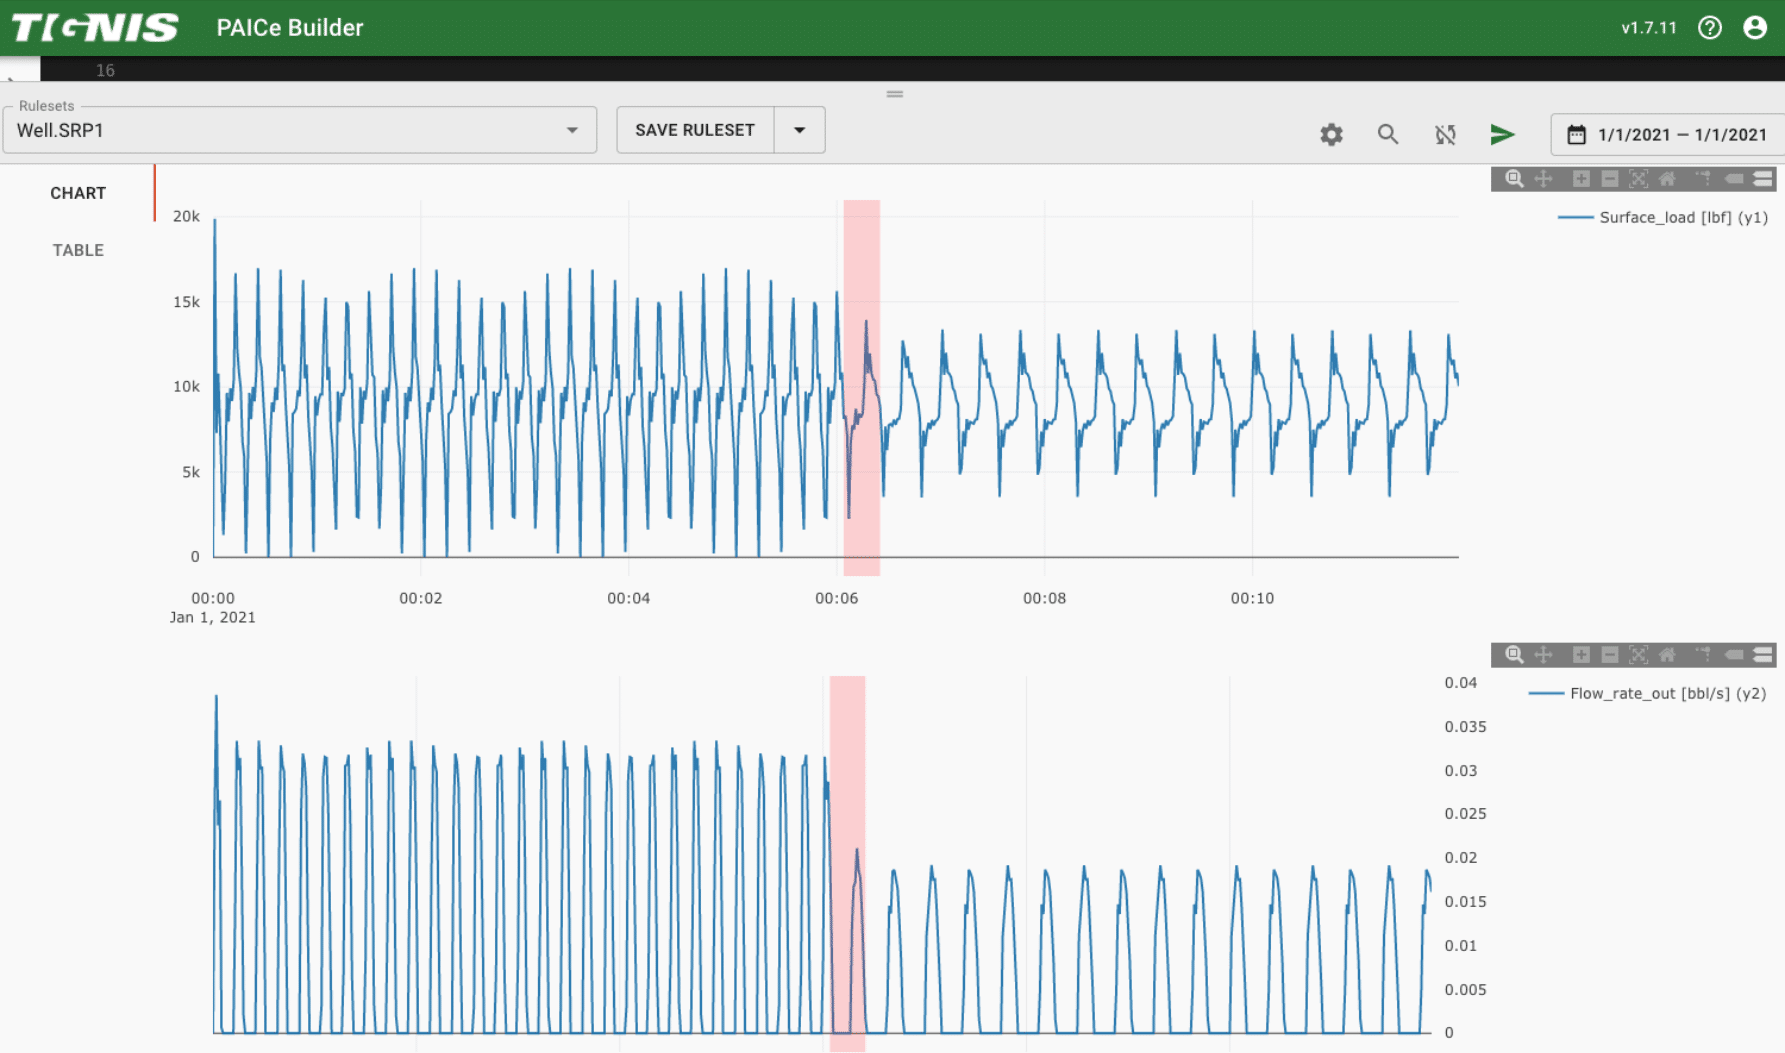The image size is (1785, 1053).
Task: Reset axes with home icon on Flow_rate chart
Action: tap(1667, 655)
